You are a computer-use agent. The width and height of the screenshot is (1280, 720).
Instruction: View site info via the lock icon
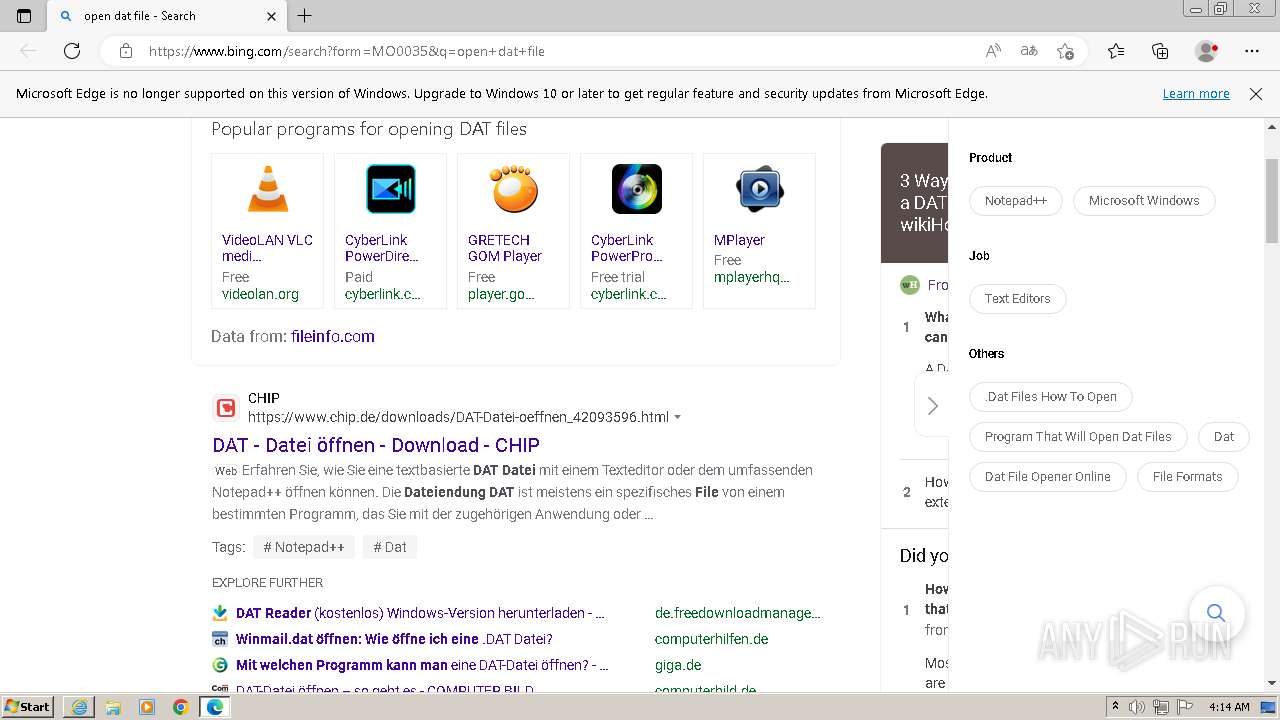126,51
